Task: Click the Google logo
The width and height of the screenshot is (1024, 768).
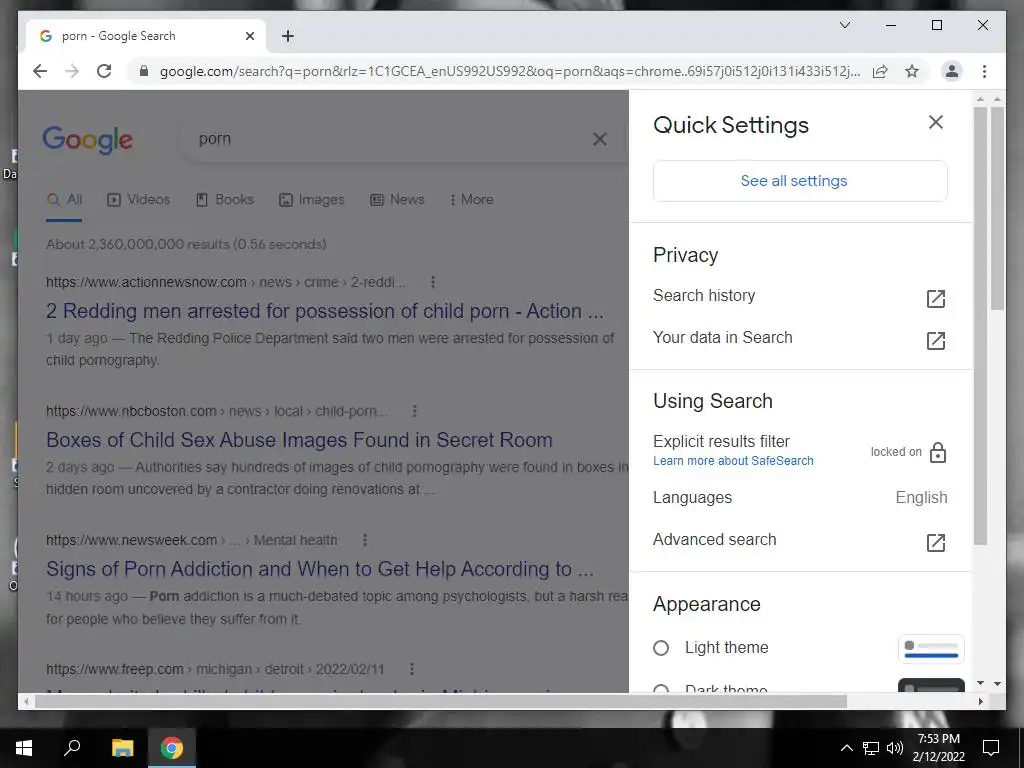Action: [88, 140]
